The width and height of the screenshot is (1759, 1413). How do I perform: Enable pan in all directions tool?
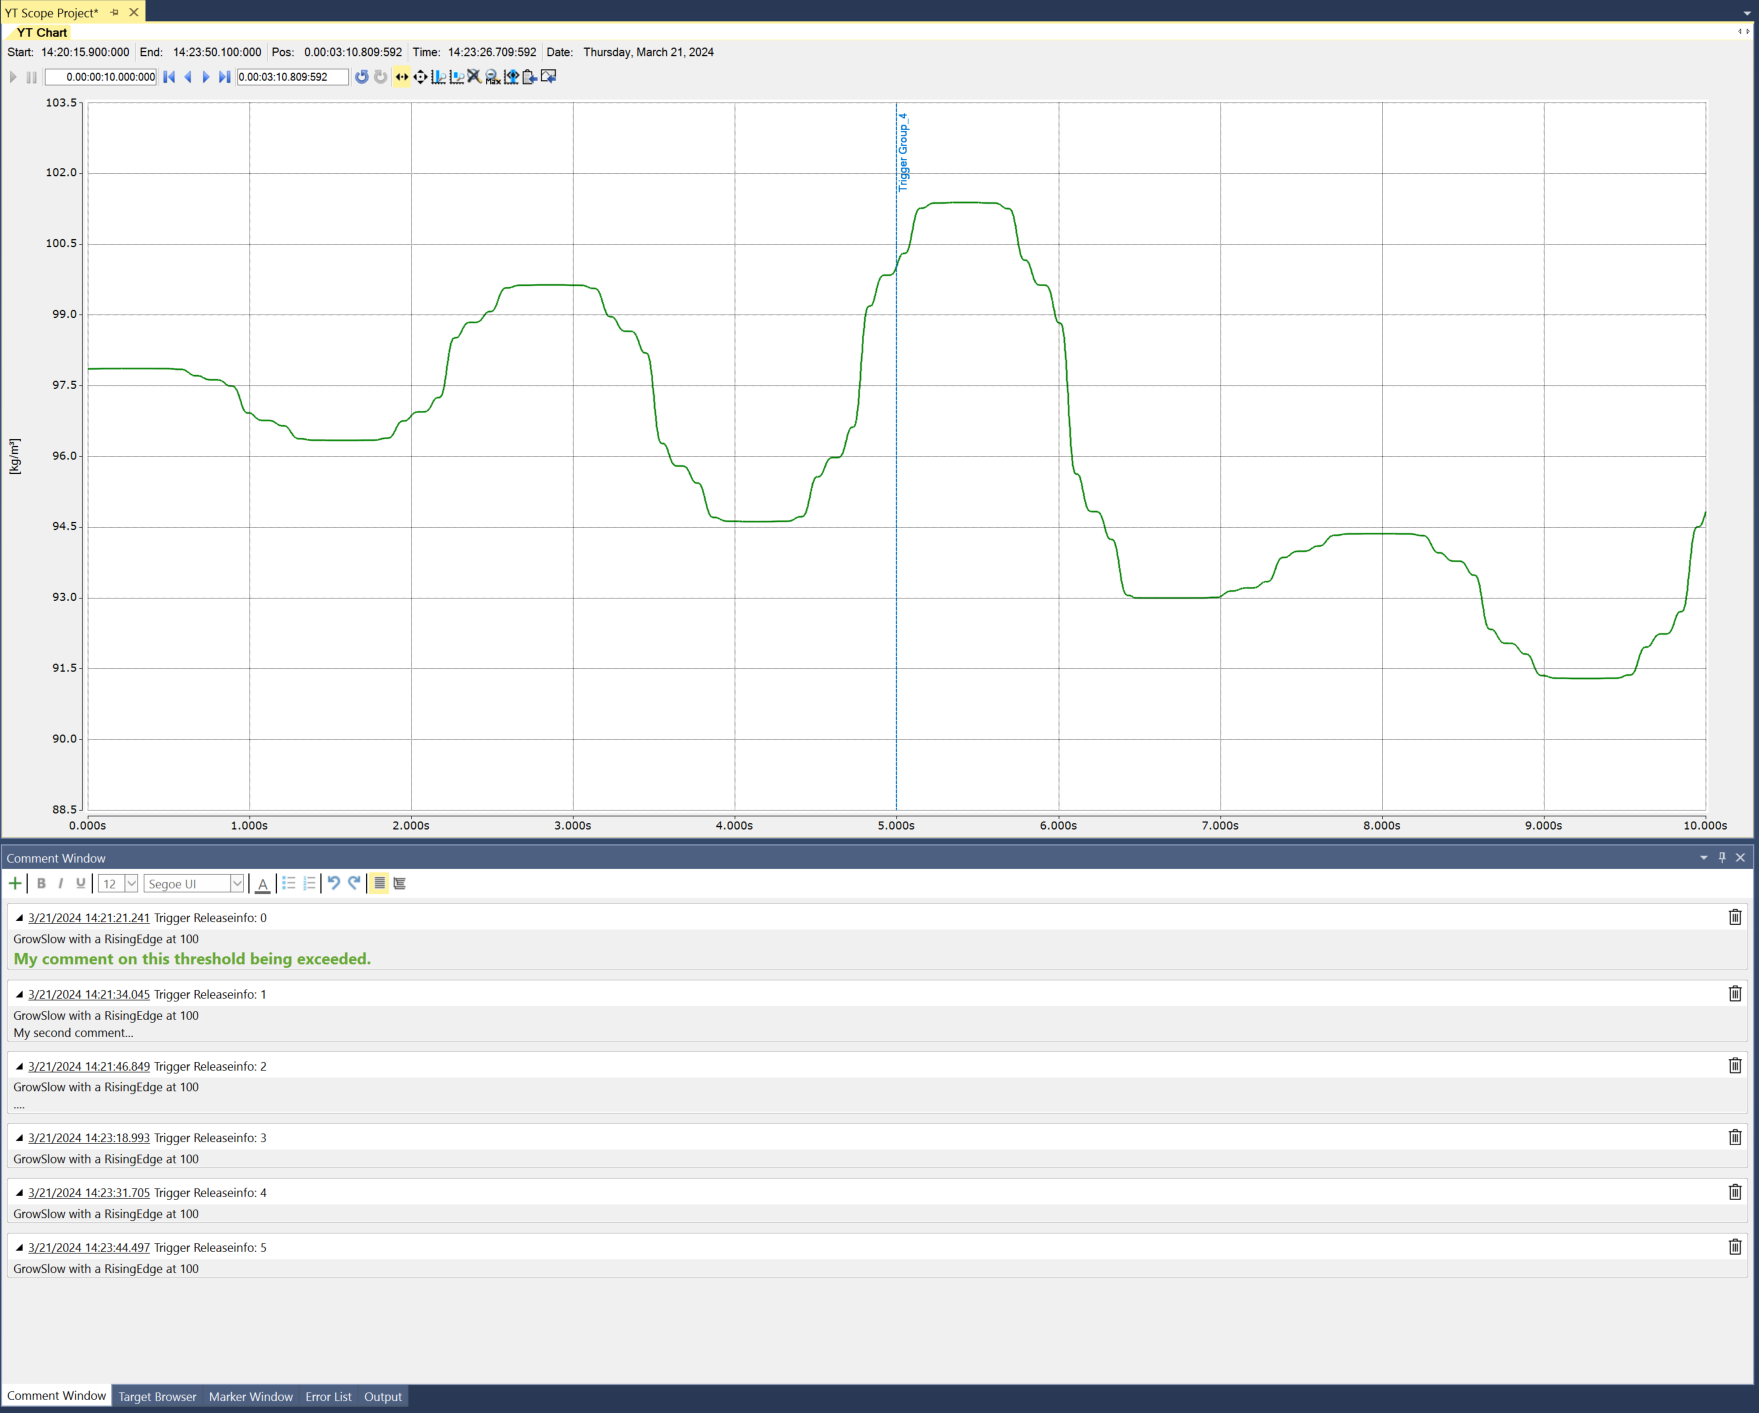[x=420, y=77]
